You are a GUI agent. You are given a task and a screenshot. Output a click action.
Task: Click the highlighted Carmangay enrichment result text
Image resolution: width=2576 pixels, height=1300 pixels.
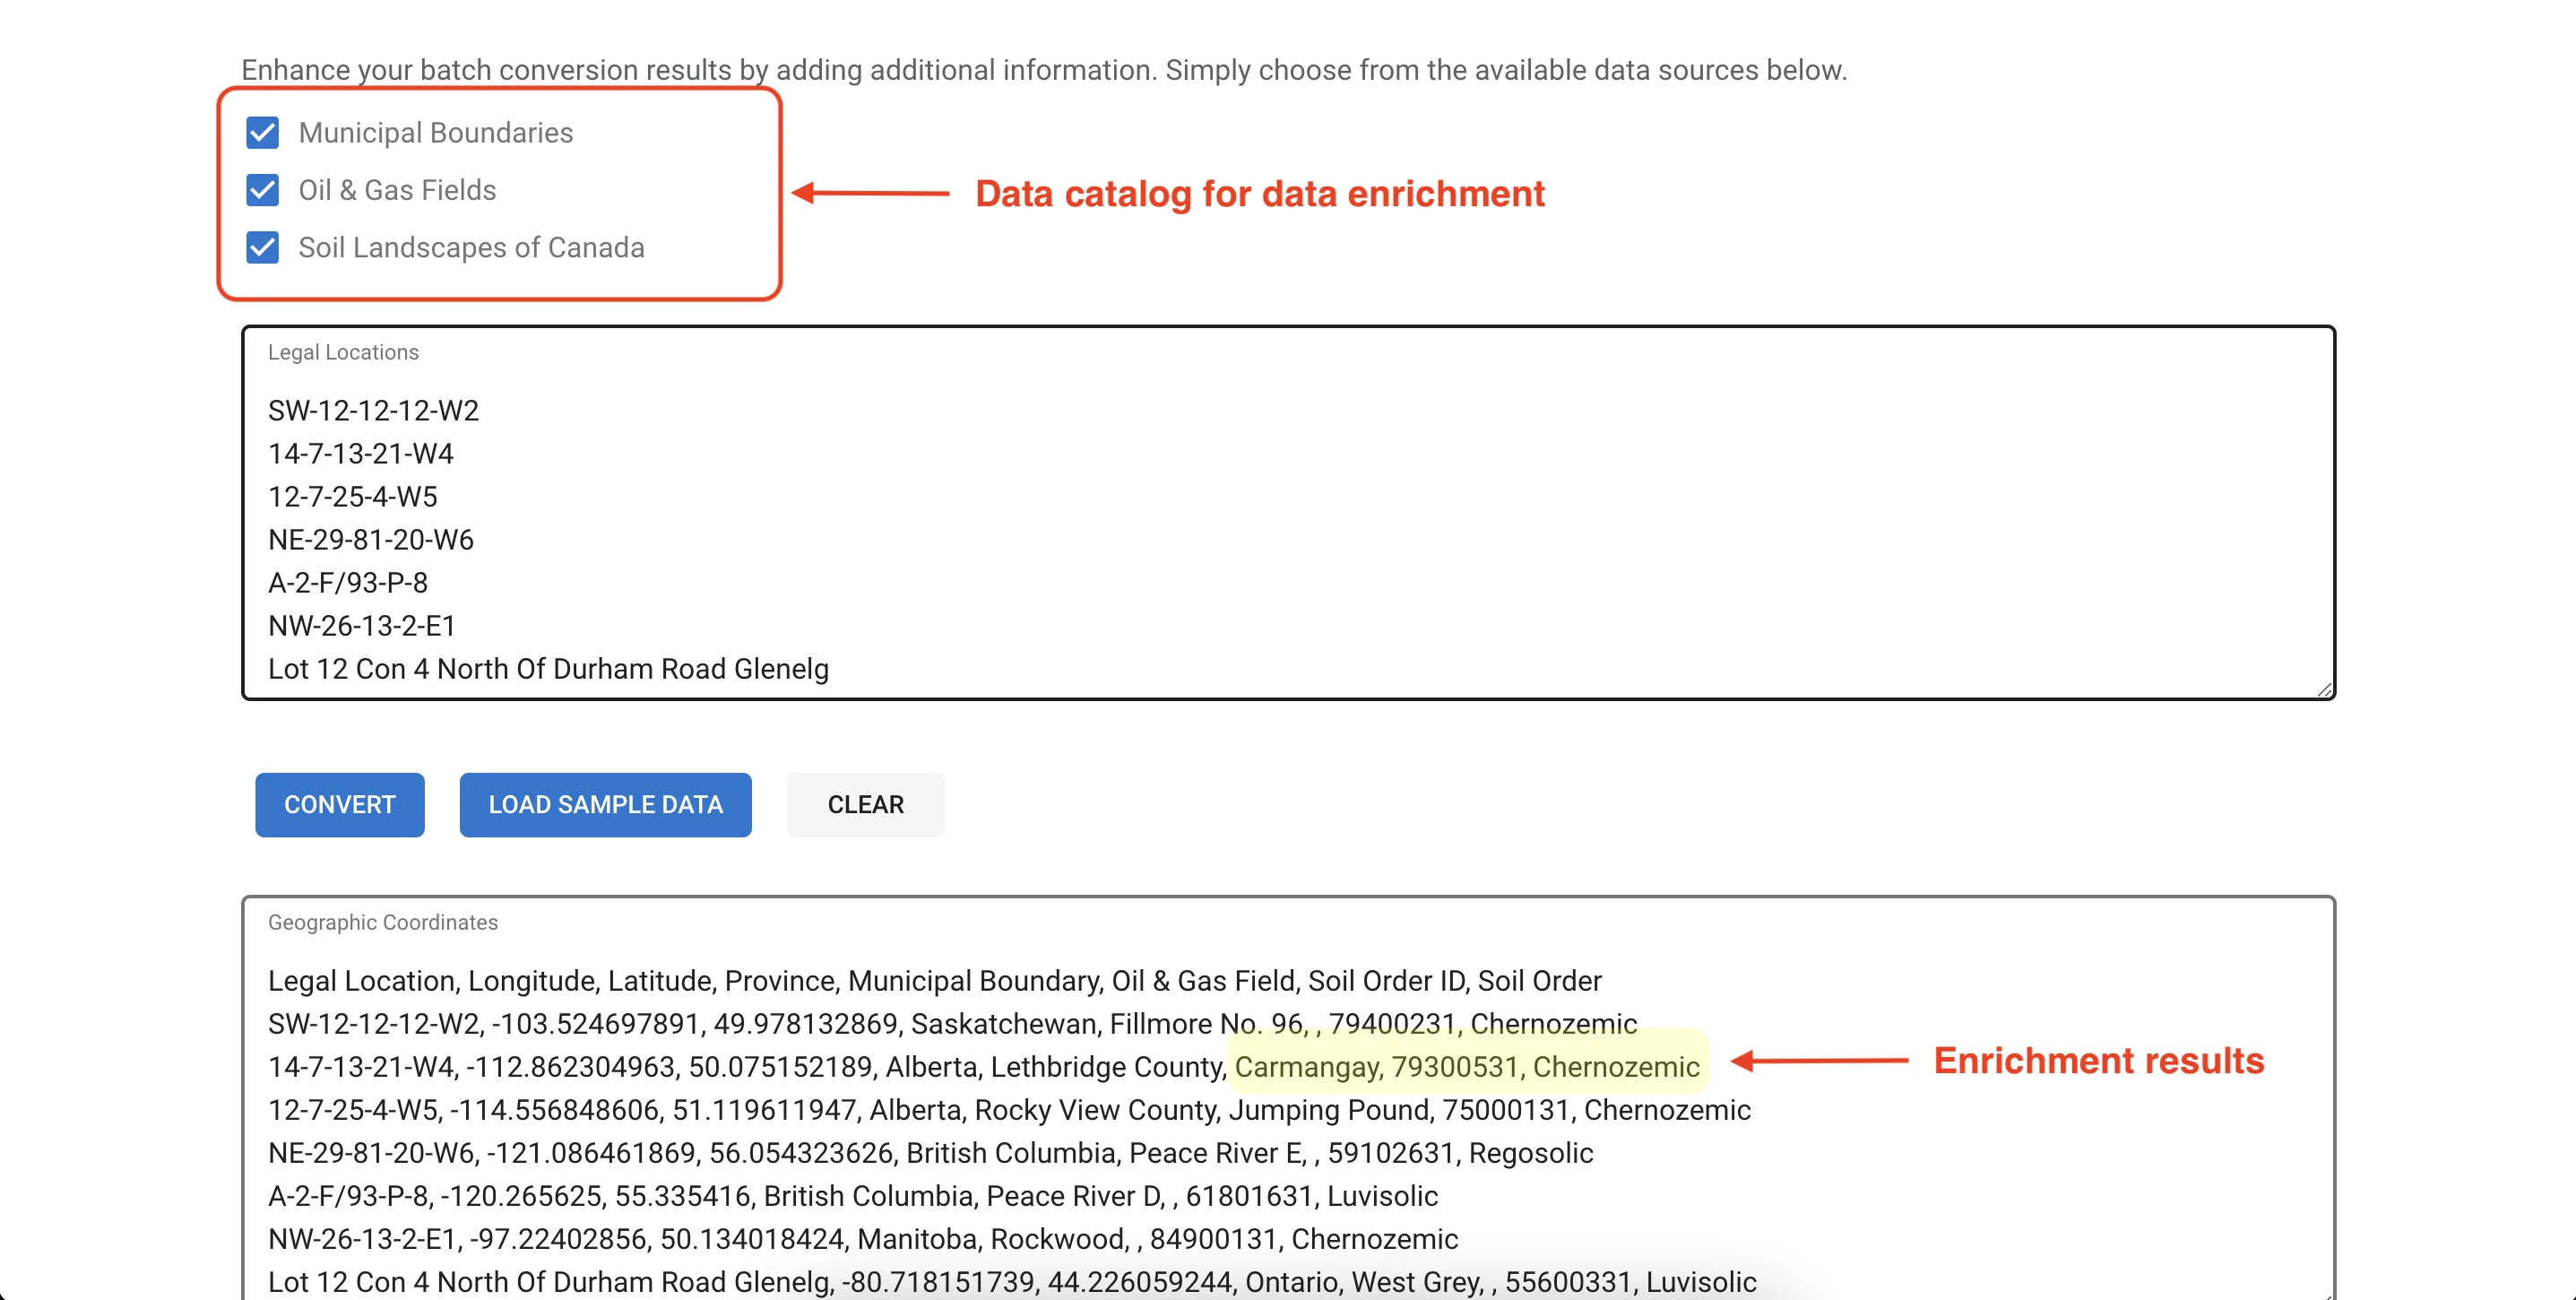point(1466,1067)
